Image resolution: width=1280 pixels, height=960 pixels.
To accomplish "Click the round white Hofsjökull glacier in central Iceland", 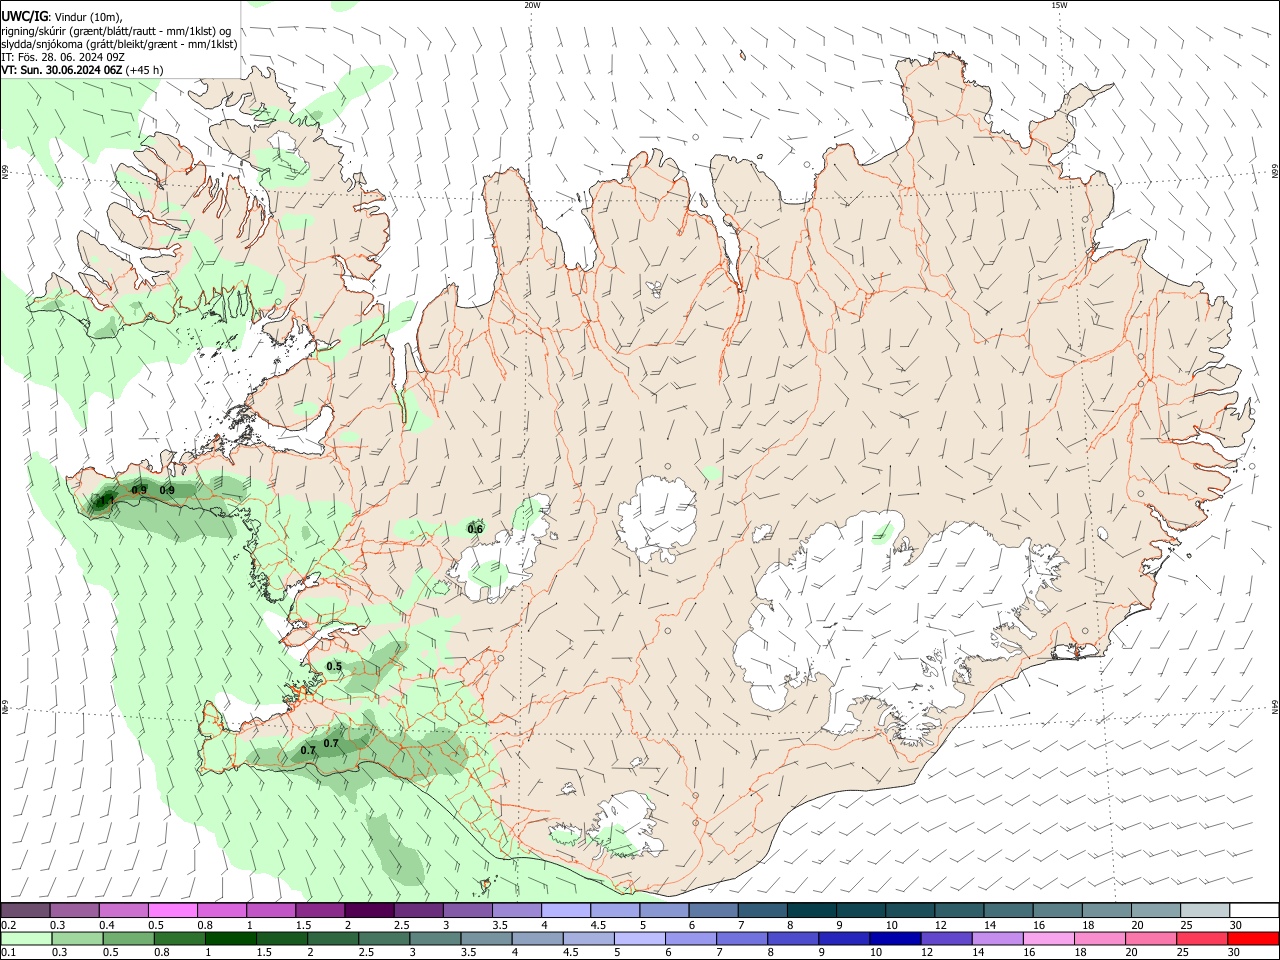I will pyautogui.click(x=657, y=518).
